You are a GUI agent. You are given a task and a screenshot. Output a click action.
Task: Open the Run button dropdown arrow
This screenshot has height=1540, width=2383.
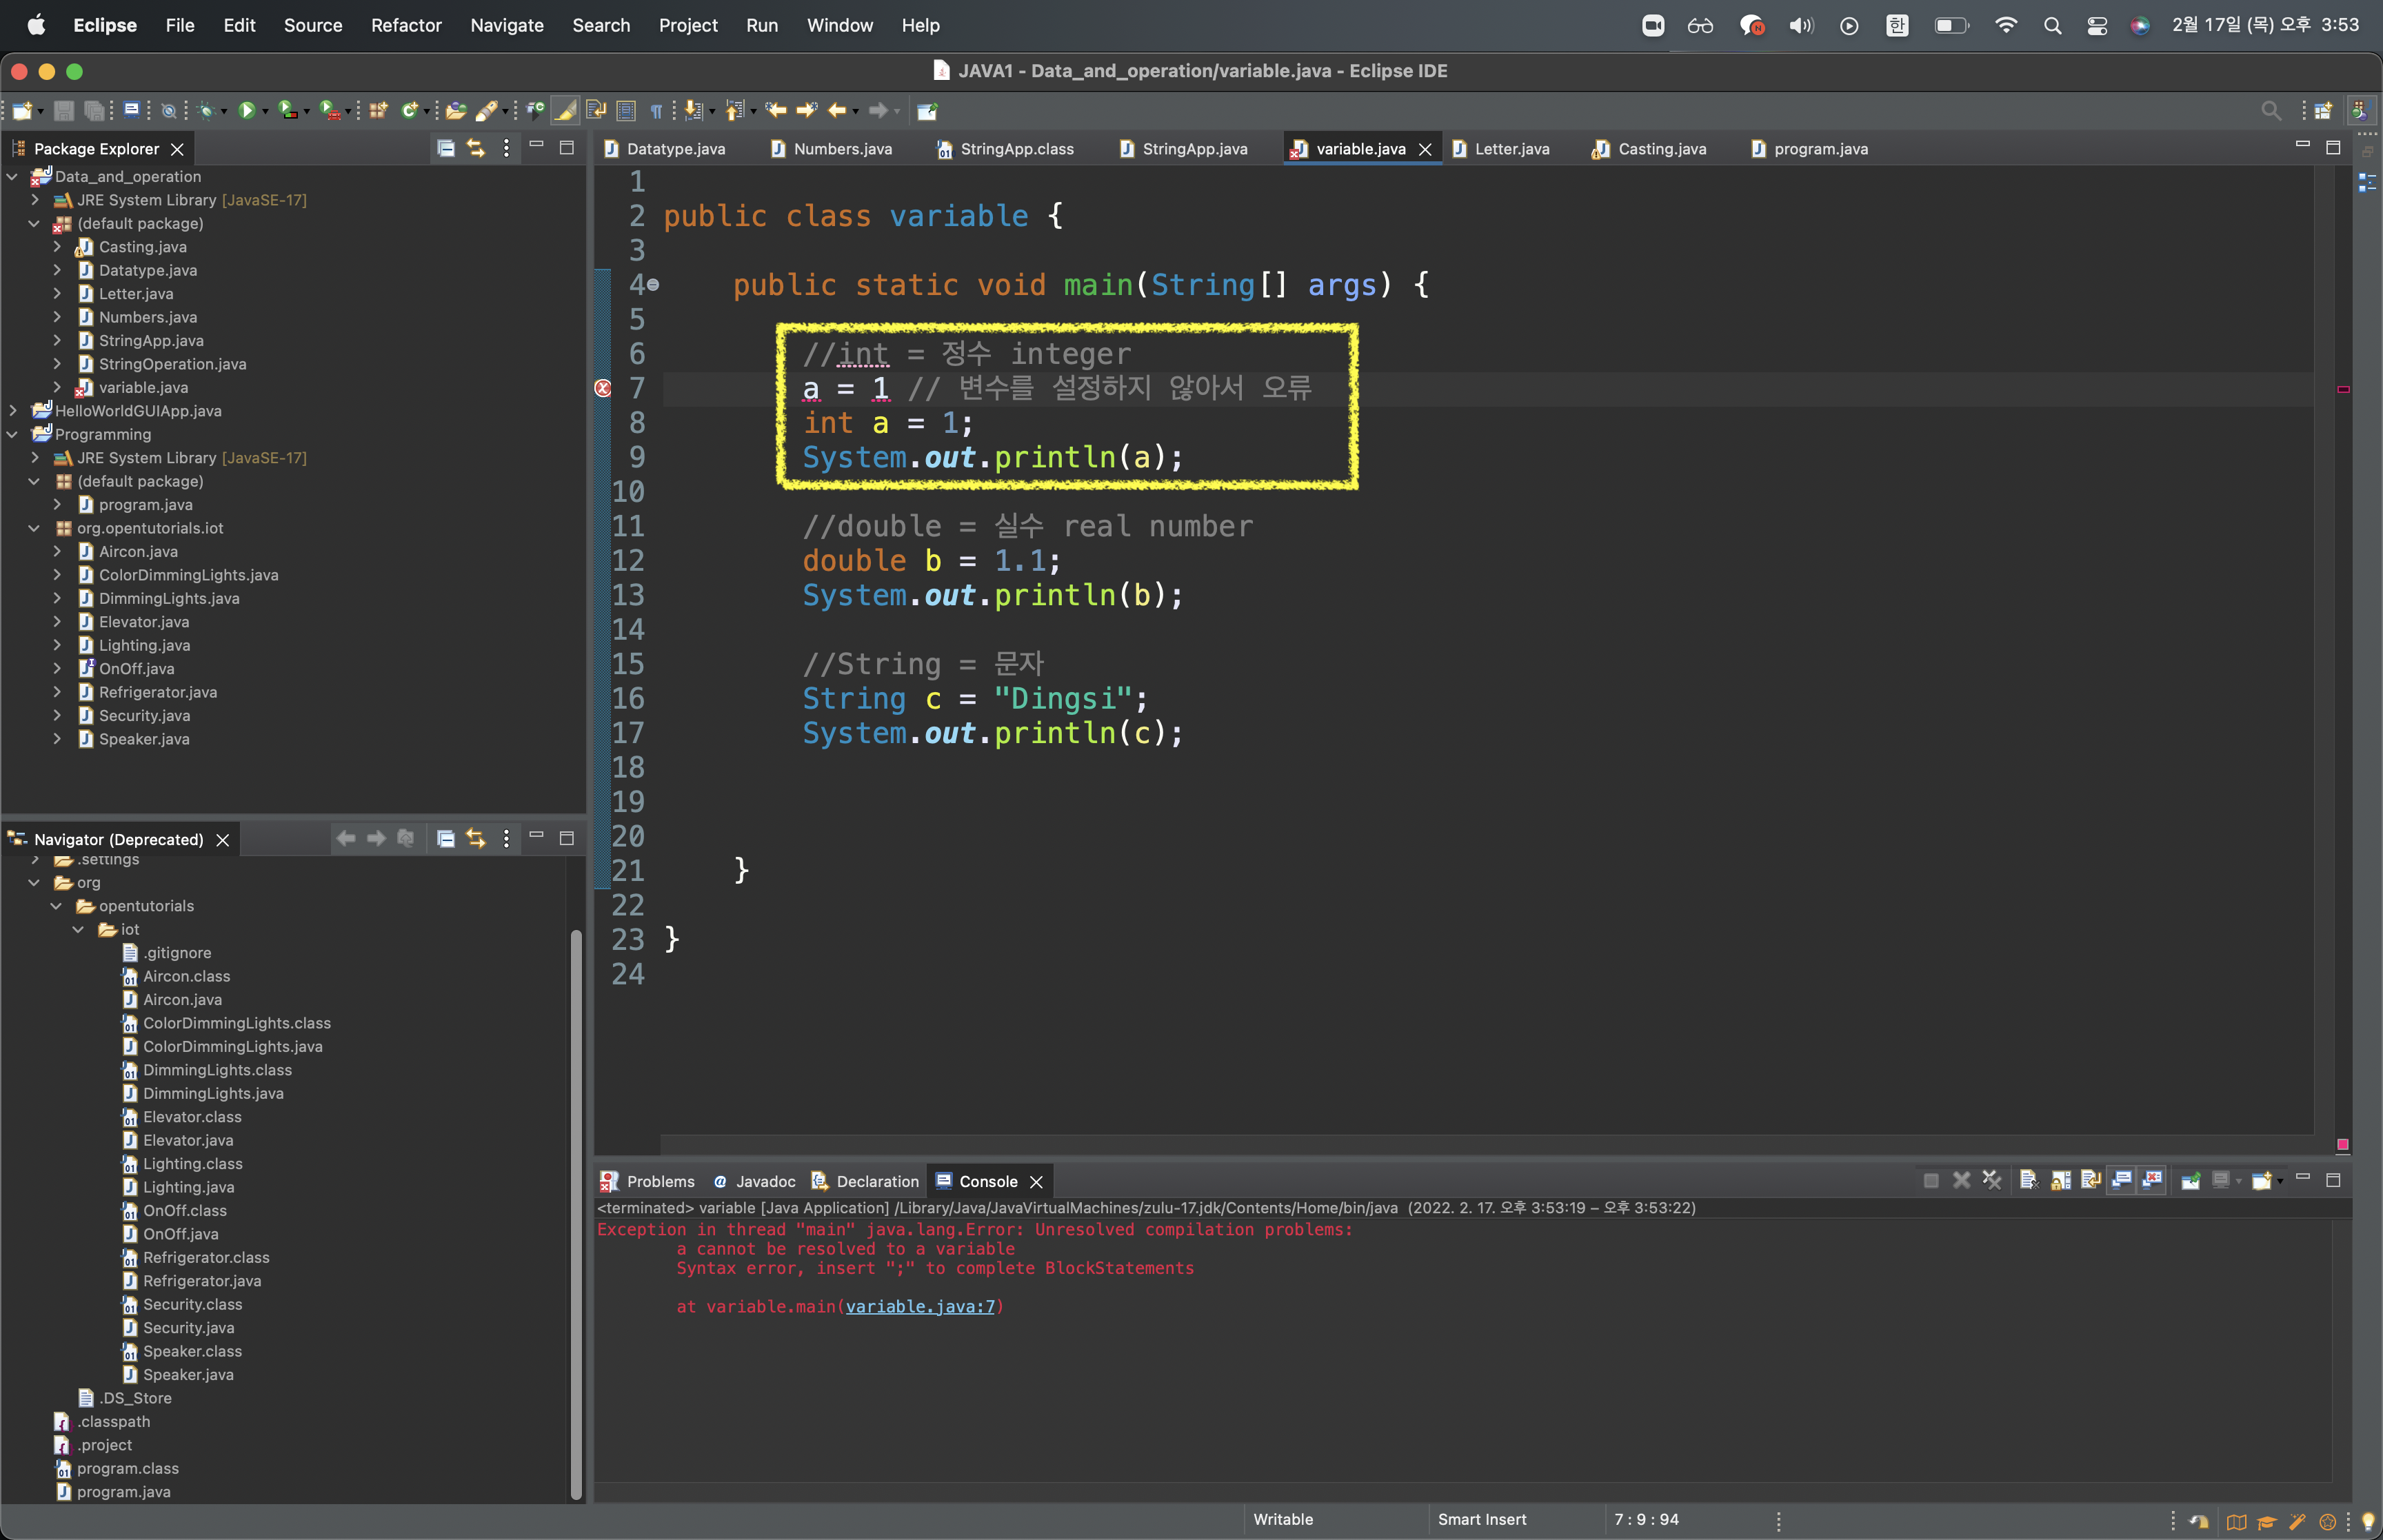(x=266, y=111)
